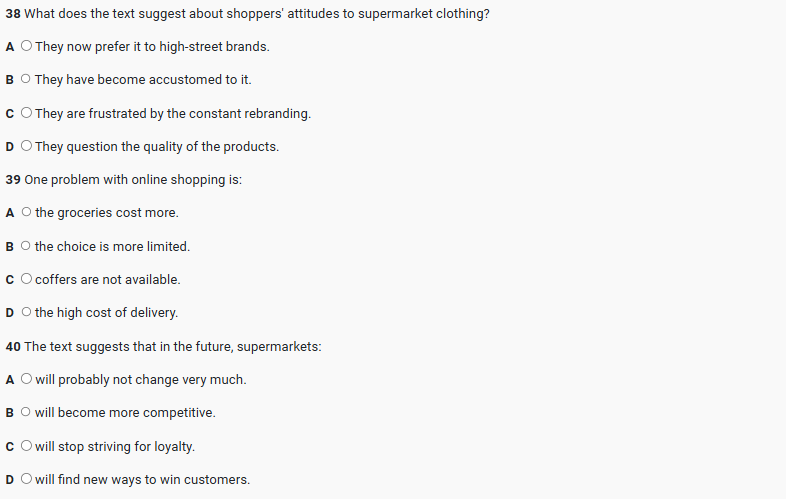
Task: Click the bold letter B under question 39
Action: [10, 246]
